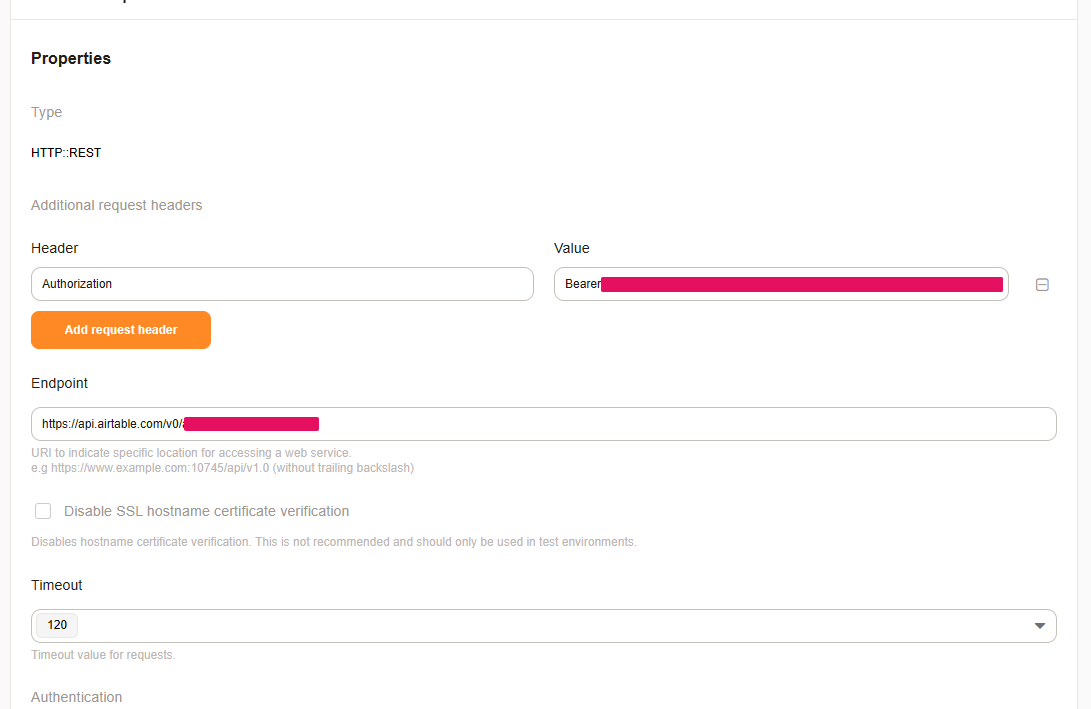Click the Disable SSL hostname verification label
Viewport: 1091px width, 709px height.
pos(206,511)
